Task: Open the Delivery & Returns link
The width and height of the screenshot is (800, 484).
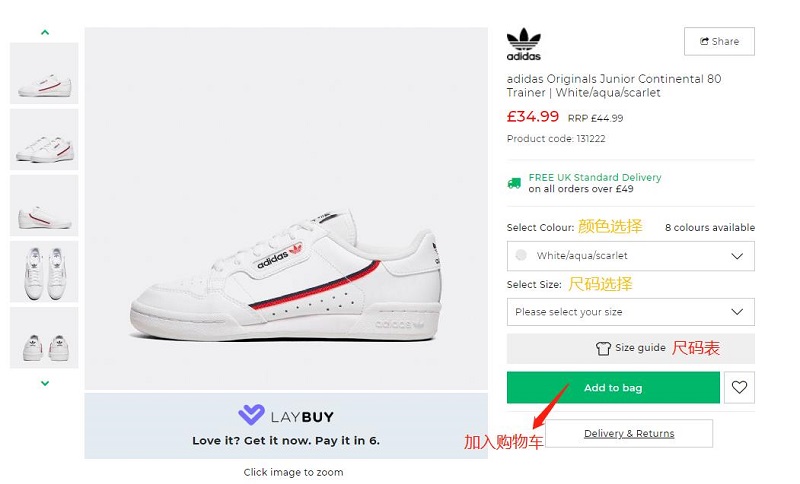Action: 629,434
